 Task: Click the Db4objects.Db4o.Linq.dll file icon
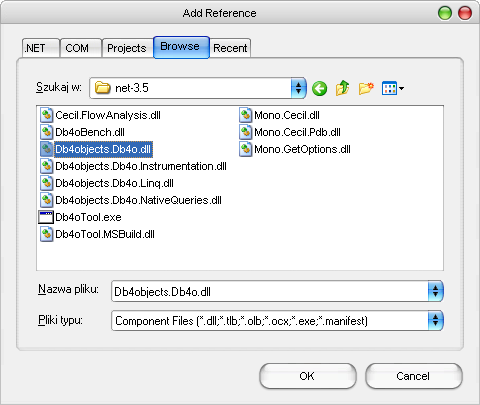pos(46,183)
